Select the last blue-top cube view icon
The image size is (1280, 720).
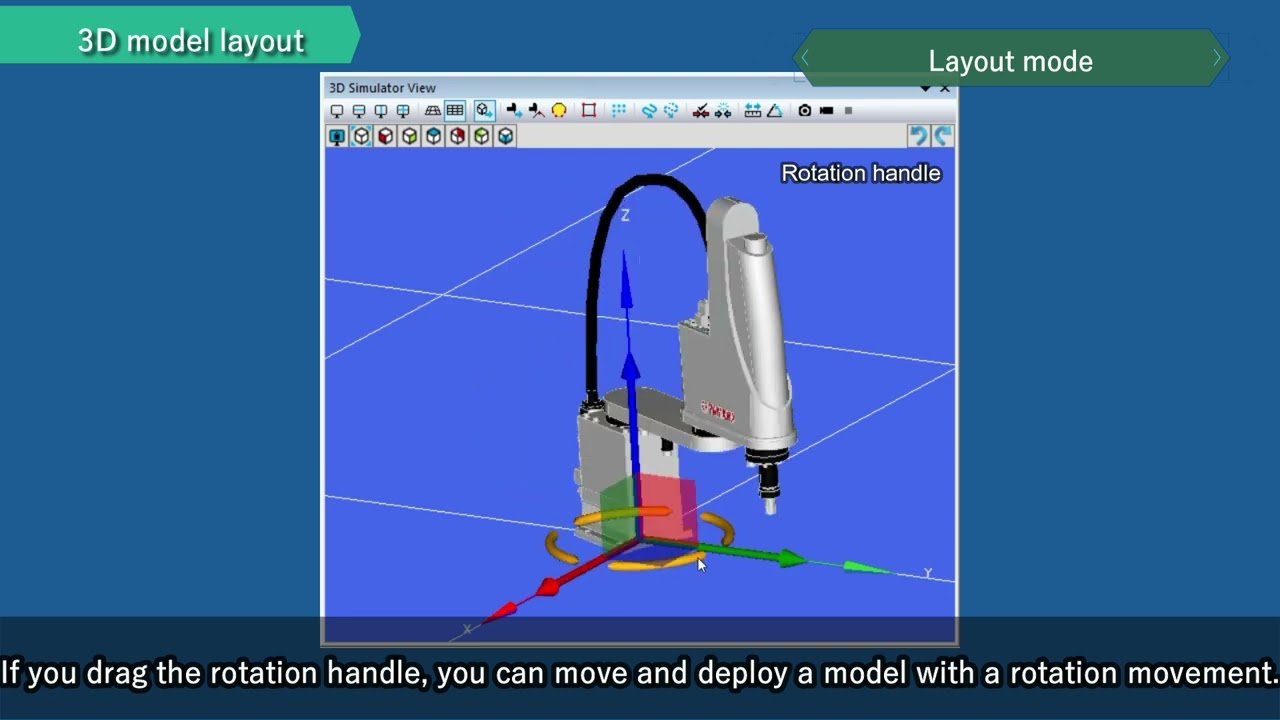pyautogui.click(x=505, y=136)
